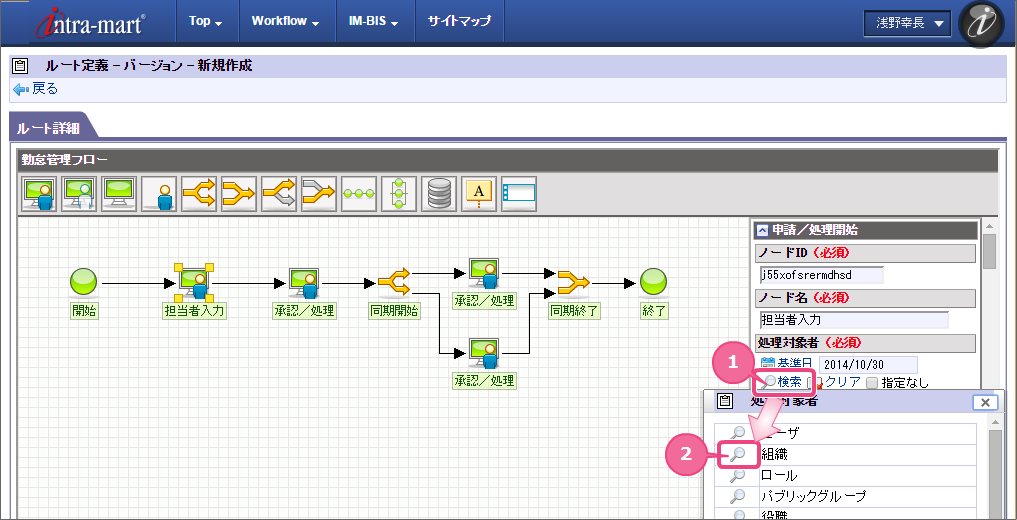
Task: Select the ghosted-person monitor node toolbar icon
Action: tap(79, 194)
